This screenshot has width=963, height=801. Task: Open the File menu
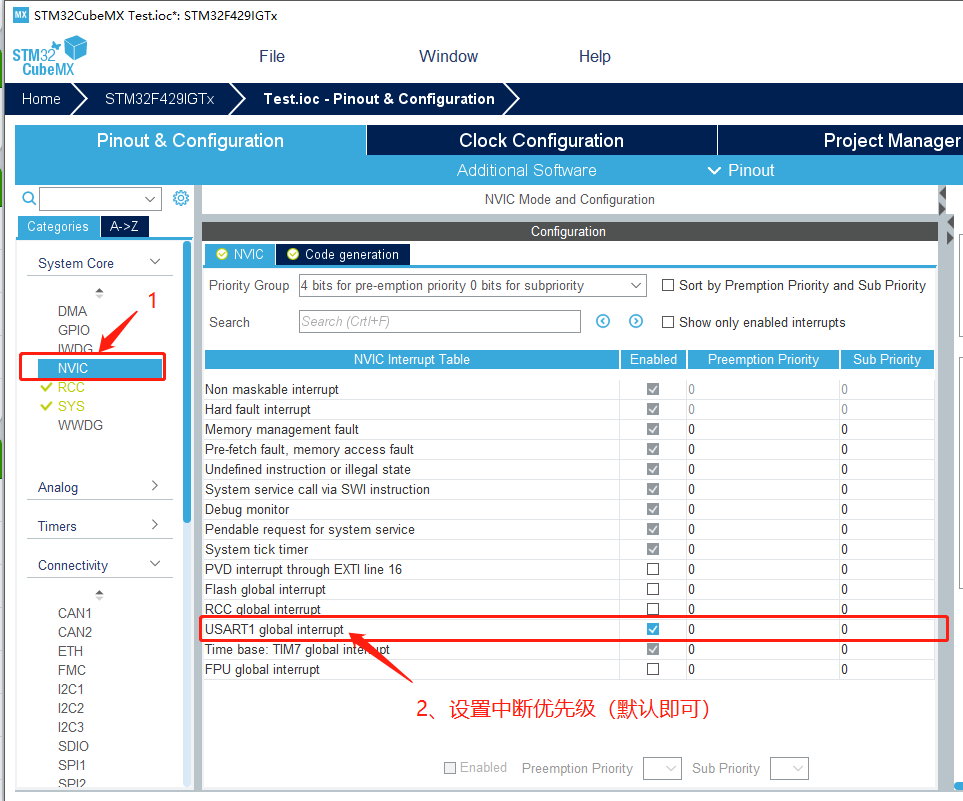coord(272,57)
